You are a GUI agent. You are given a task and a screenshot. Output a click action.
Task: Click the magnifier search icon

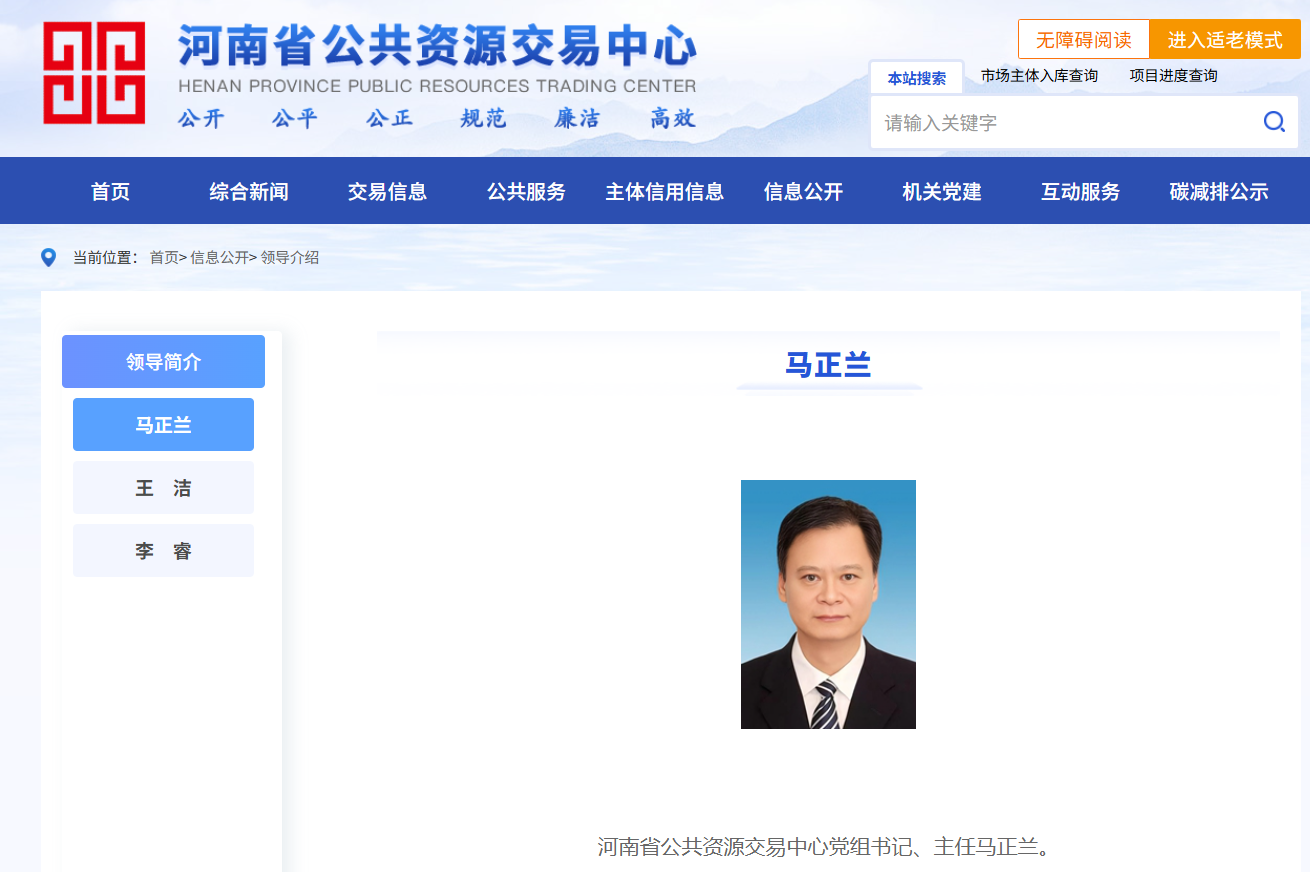(1274, 122)
